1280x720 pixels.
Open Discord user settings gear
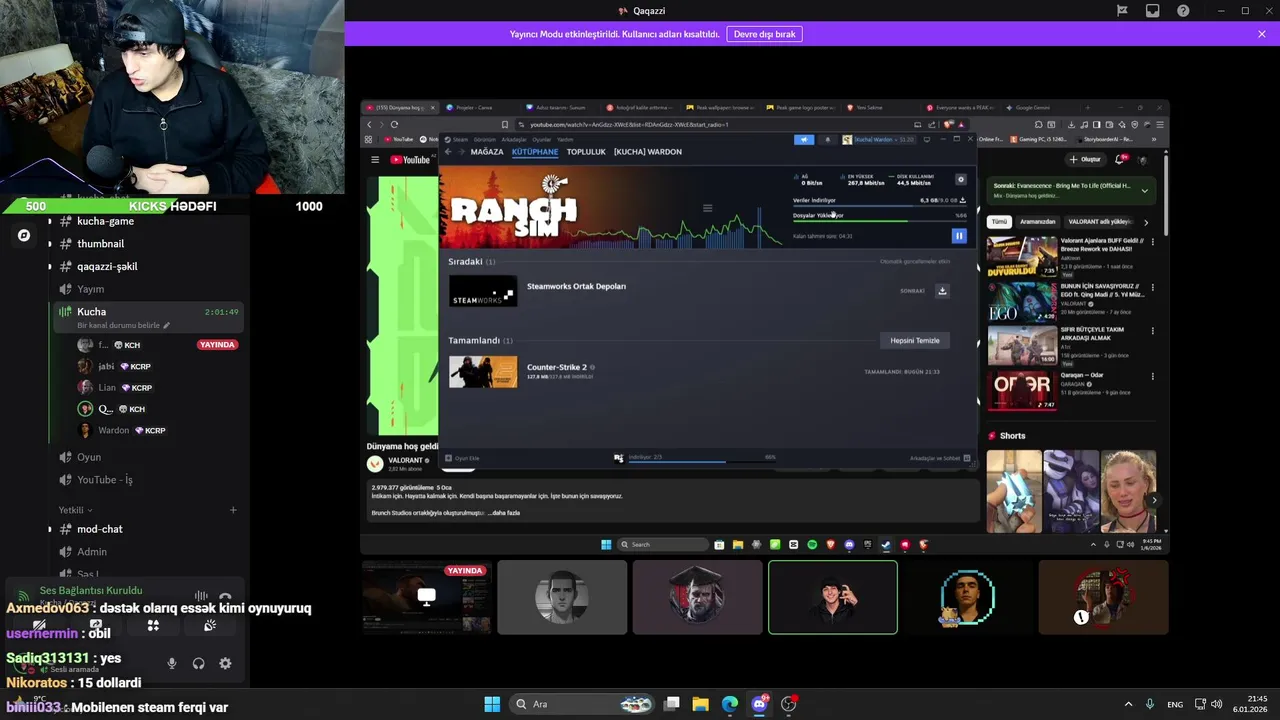point(225,663)
